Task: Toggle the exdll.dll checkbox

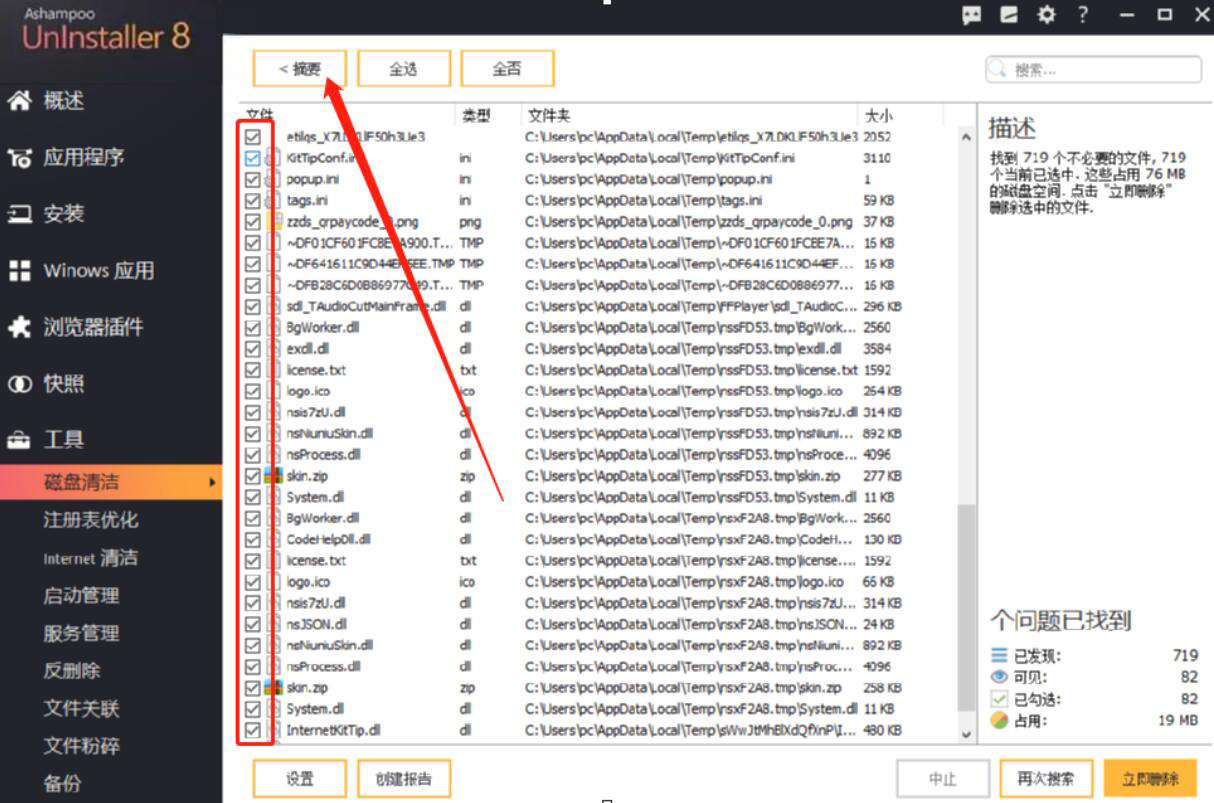Action: coord(252,349)
